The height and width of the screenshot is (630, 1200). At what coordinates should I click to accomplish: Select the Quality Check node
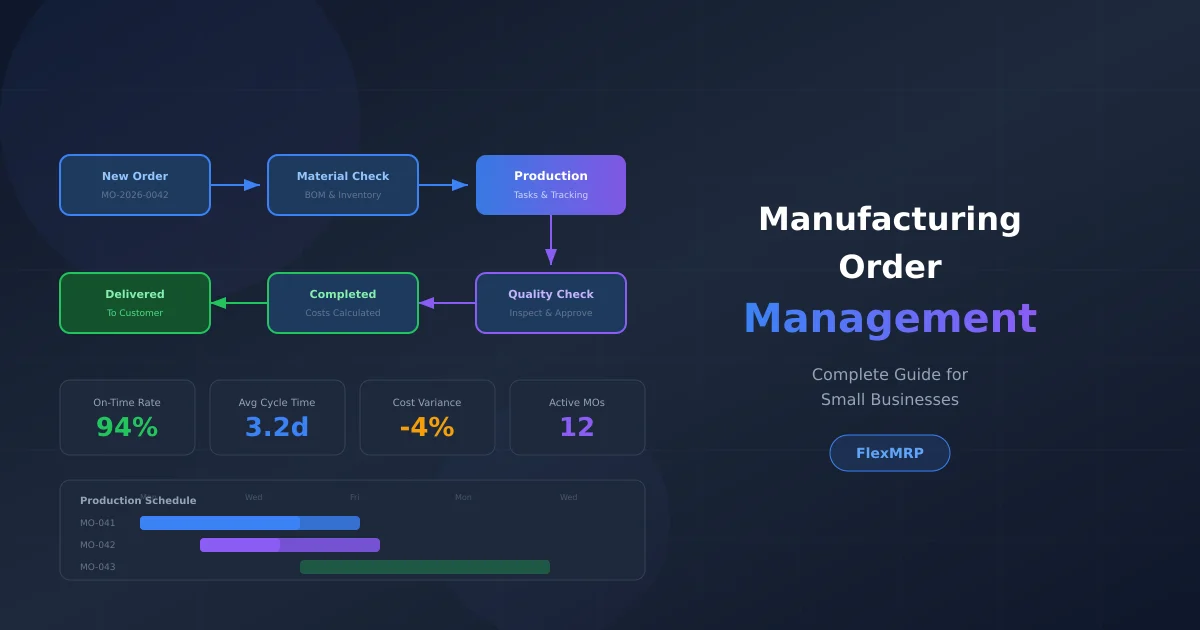[x=551, y=303]
